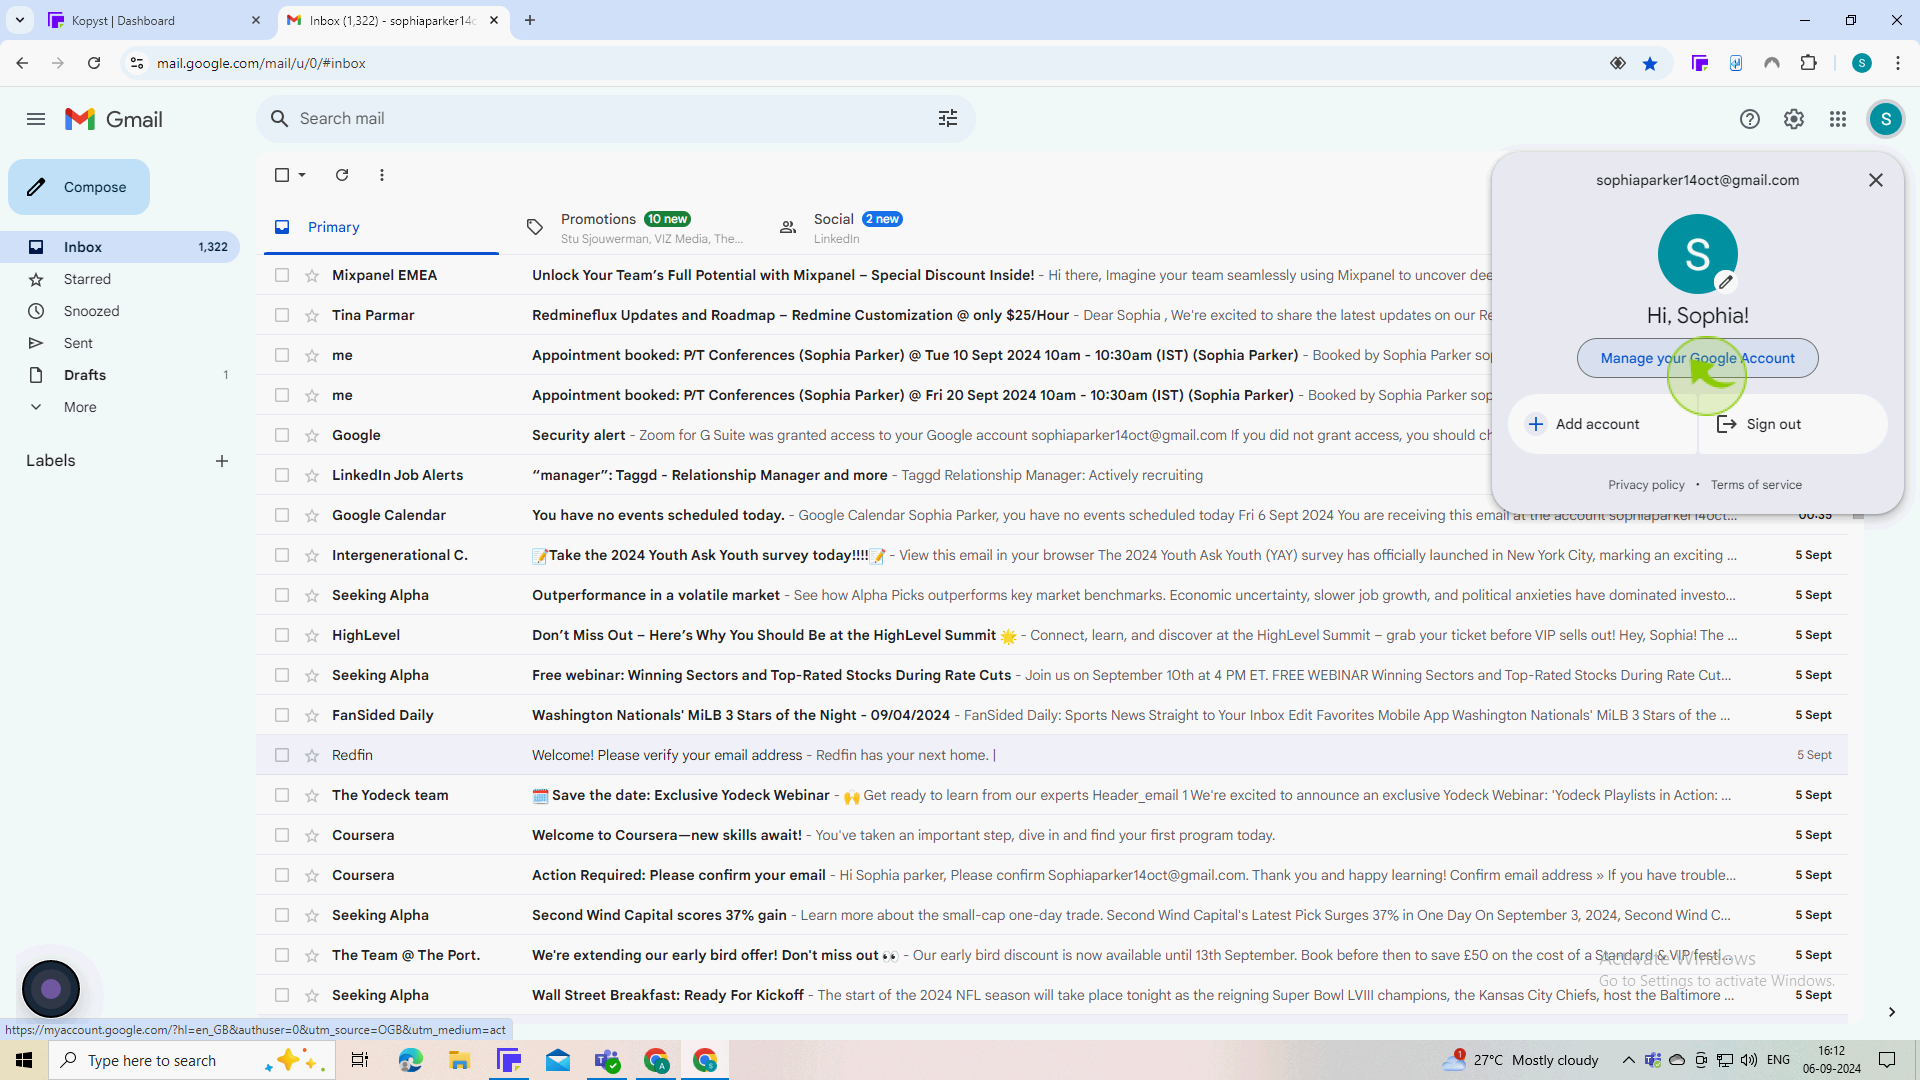Open the Support help question-mark icon
The width and height of the screenshot is (1920, 1080).
point(1750,119)
